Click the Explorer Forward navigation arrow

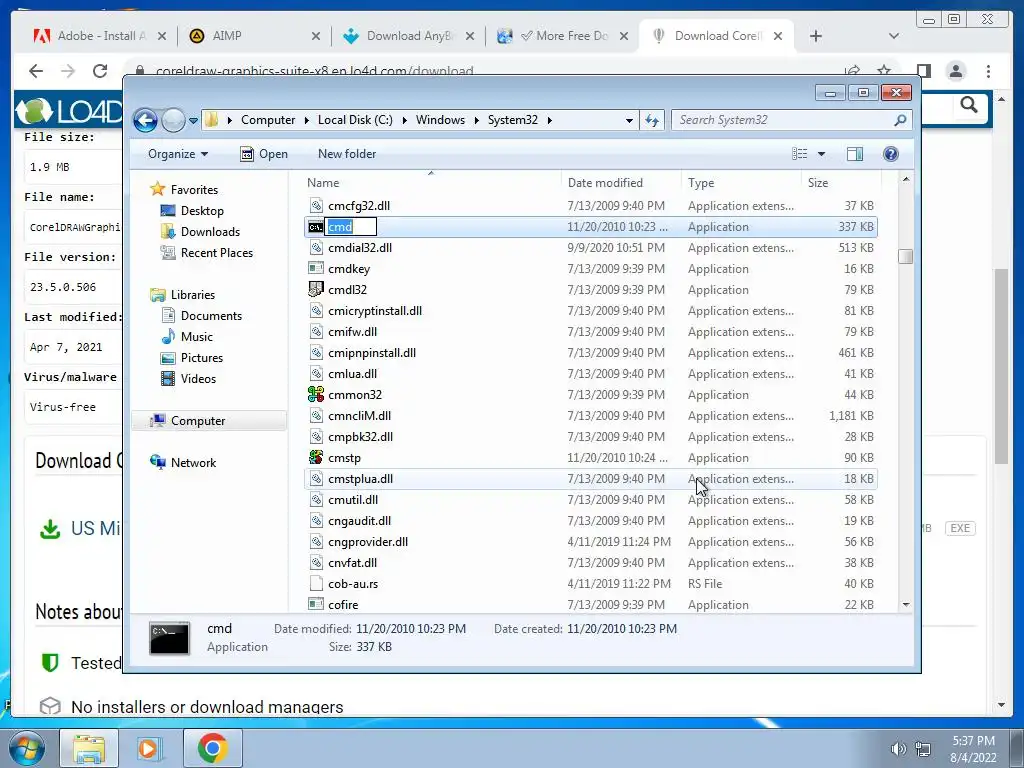pos(173,120)
